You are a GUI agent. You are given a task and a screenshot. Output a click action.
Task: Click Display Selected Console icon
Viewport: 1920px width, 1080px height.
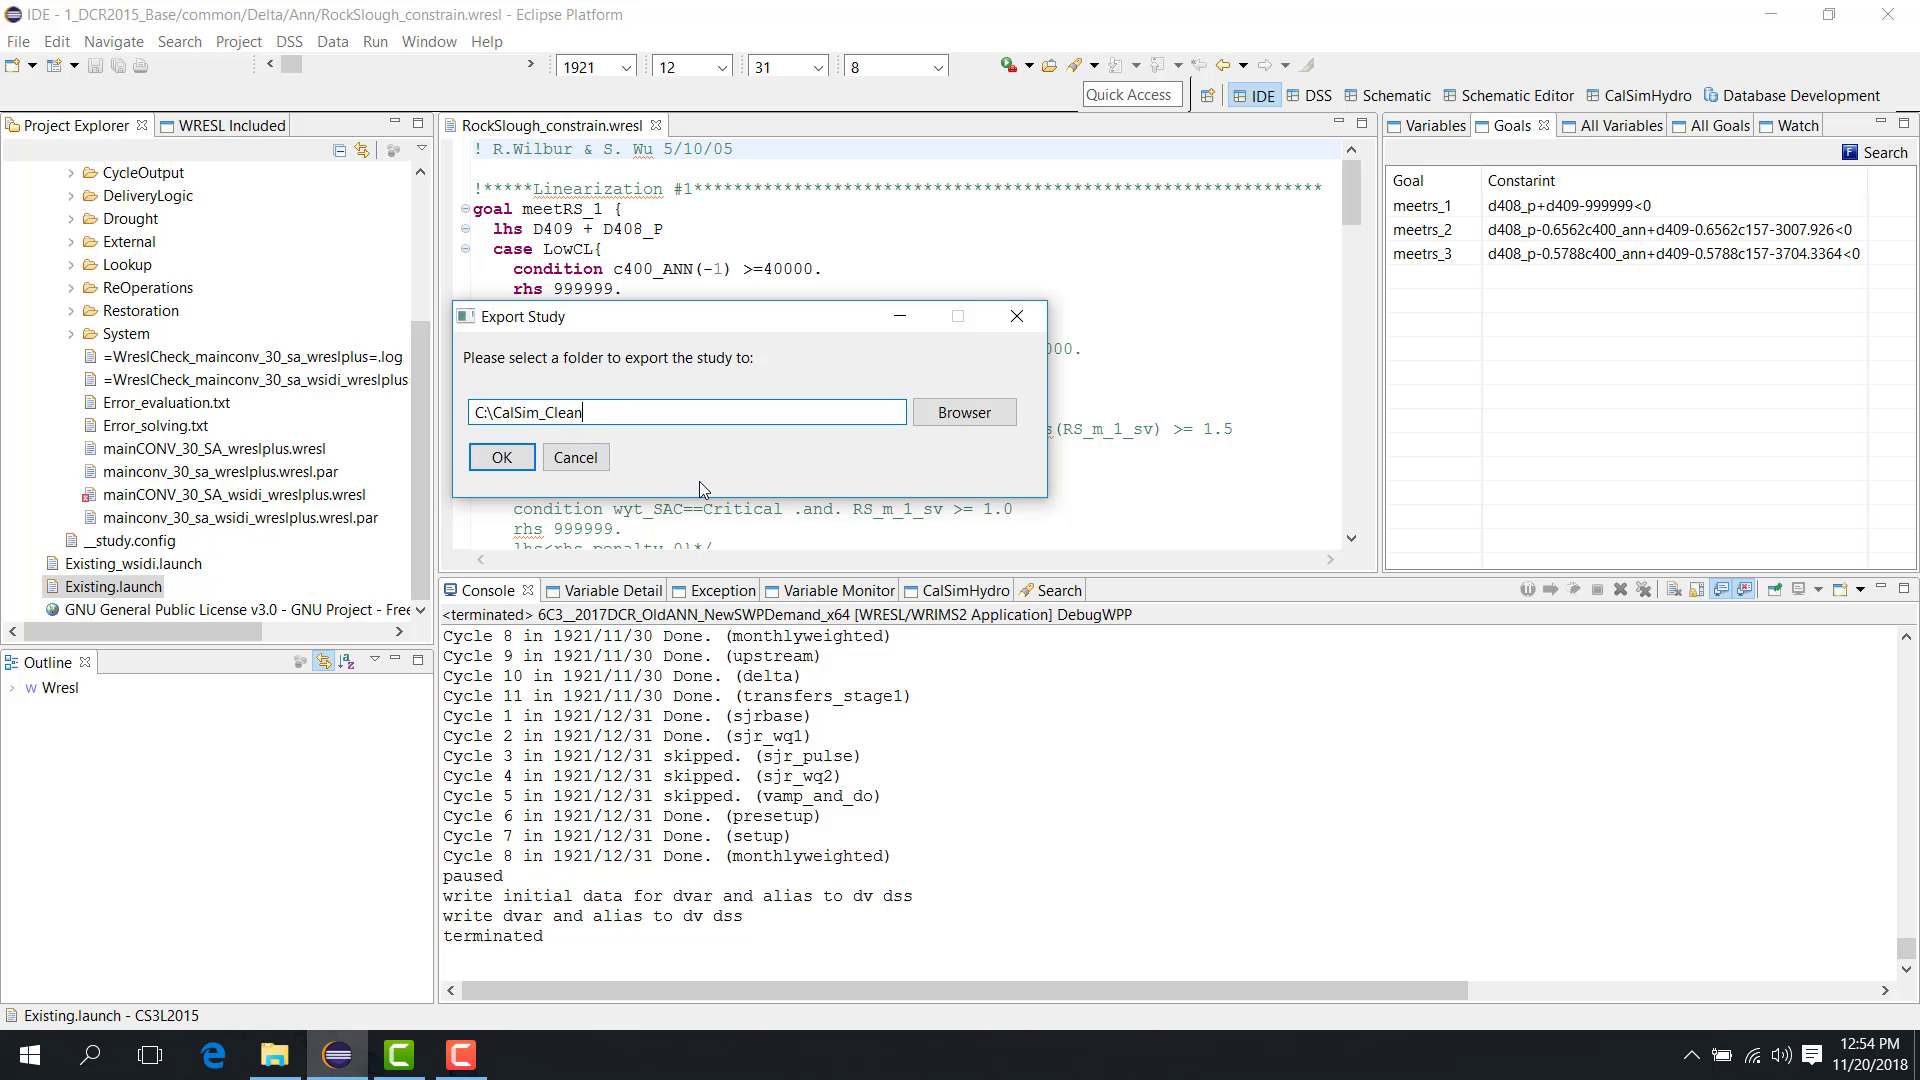click(1799, 590)
